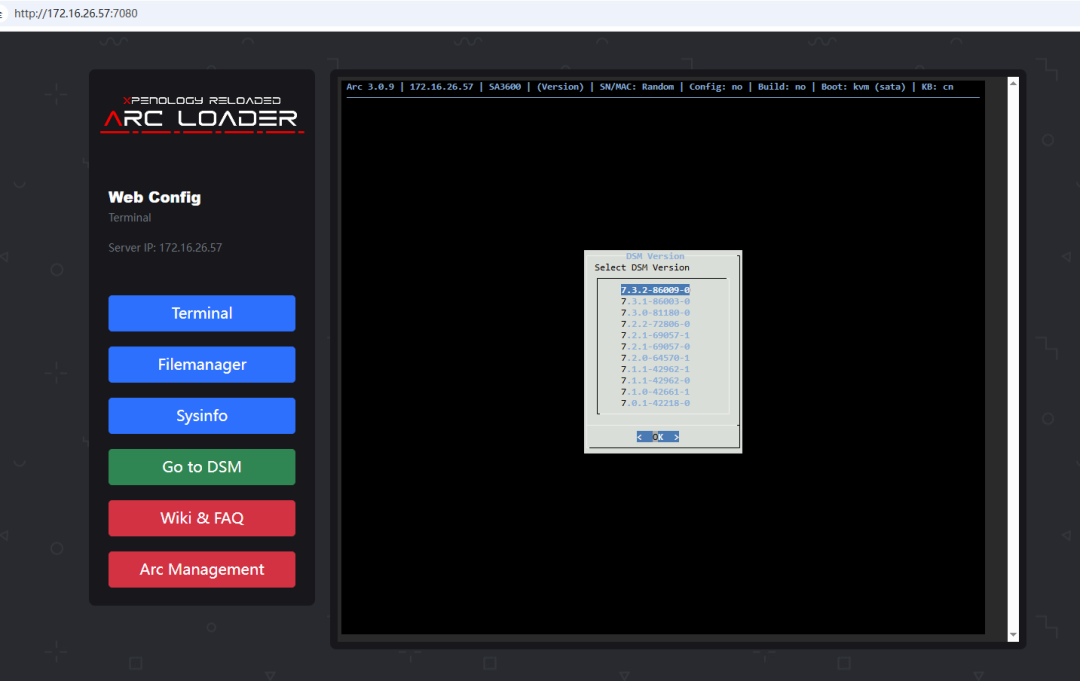Click the 'Terminal' subtitle under Web Config

(x=129, y=218)
